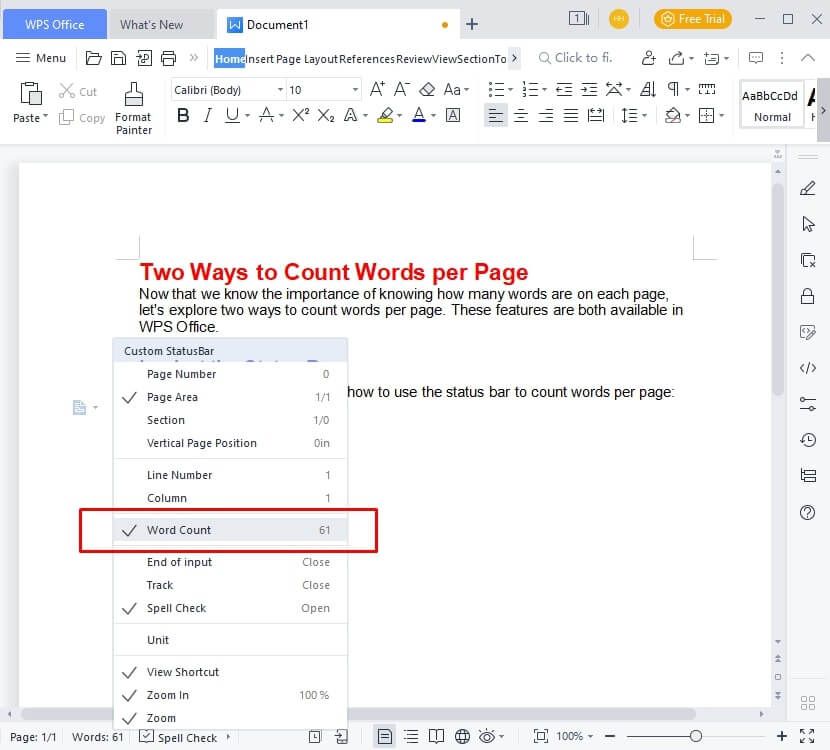Expand the line spacing dropdown
Image resolution: width=830 pixels, height=750 pixels.
click(642, 115)
